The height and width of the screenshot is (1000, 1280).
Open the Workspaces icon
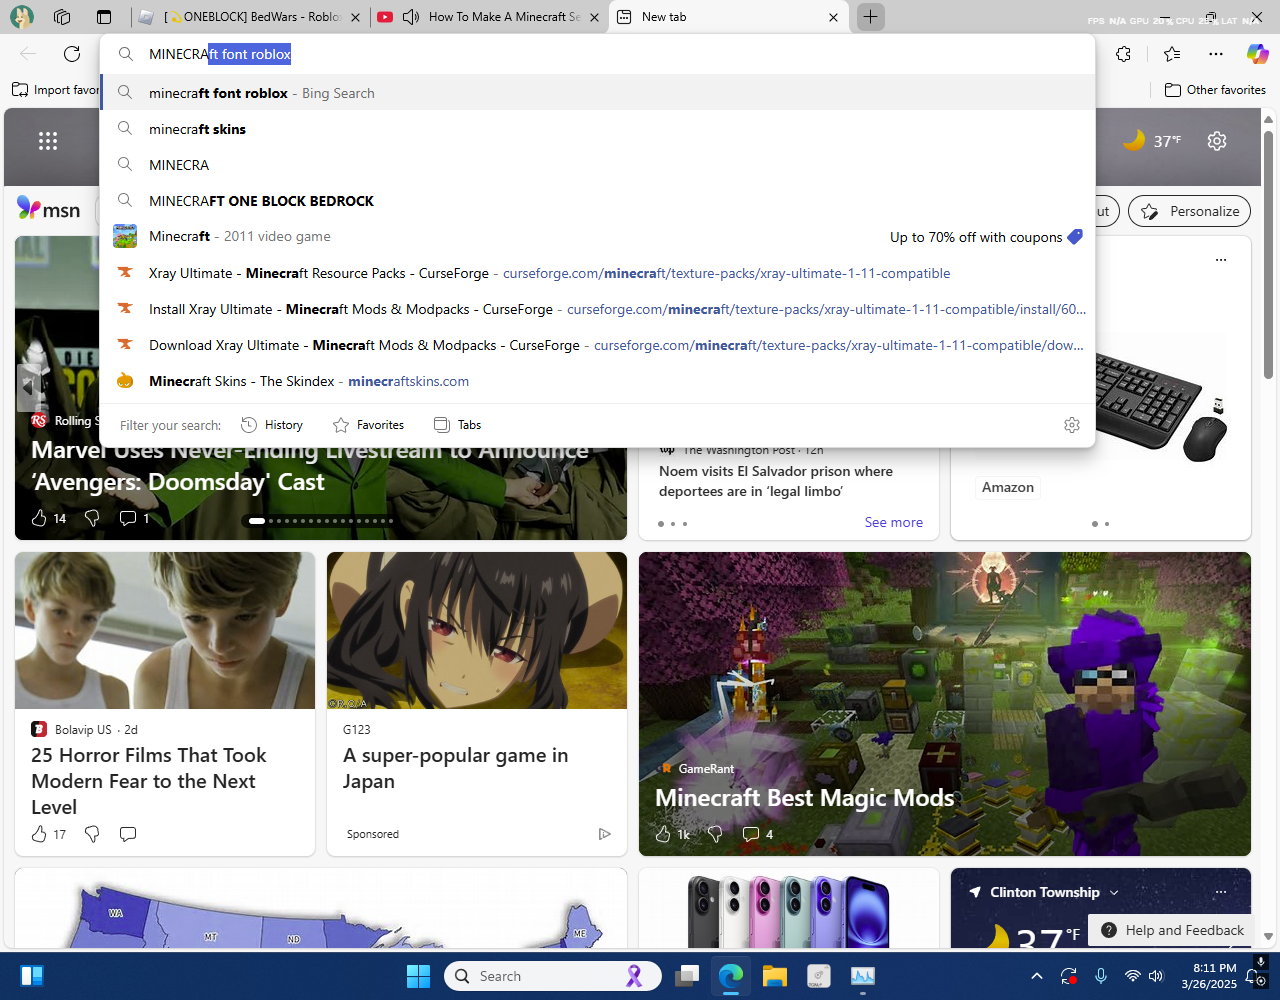[62, 17]
